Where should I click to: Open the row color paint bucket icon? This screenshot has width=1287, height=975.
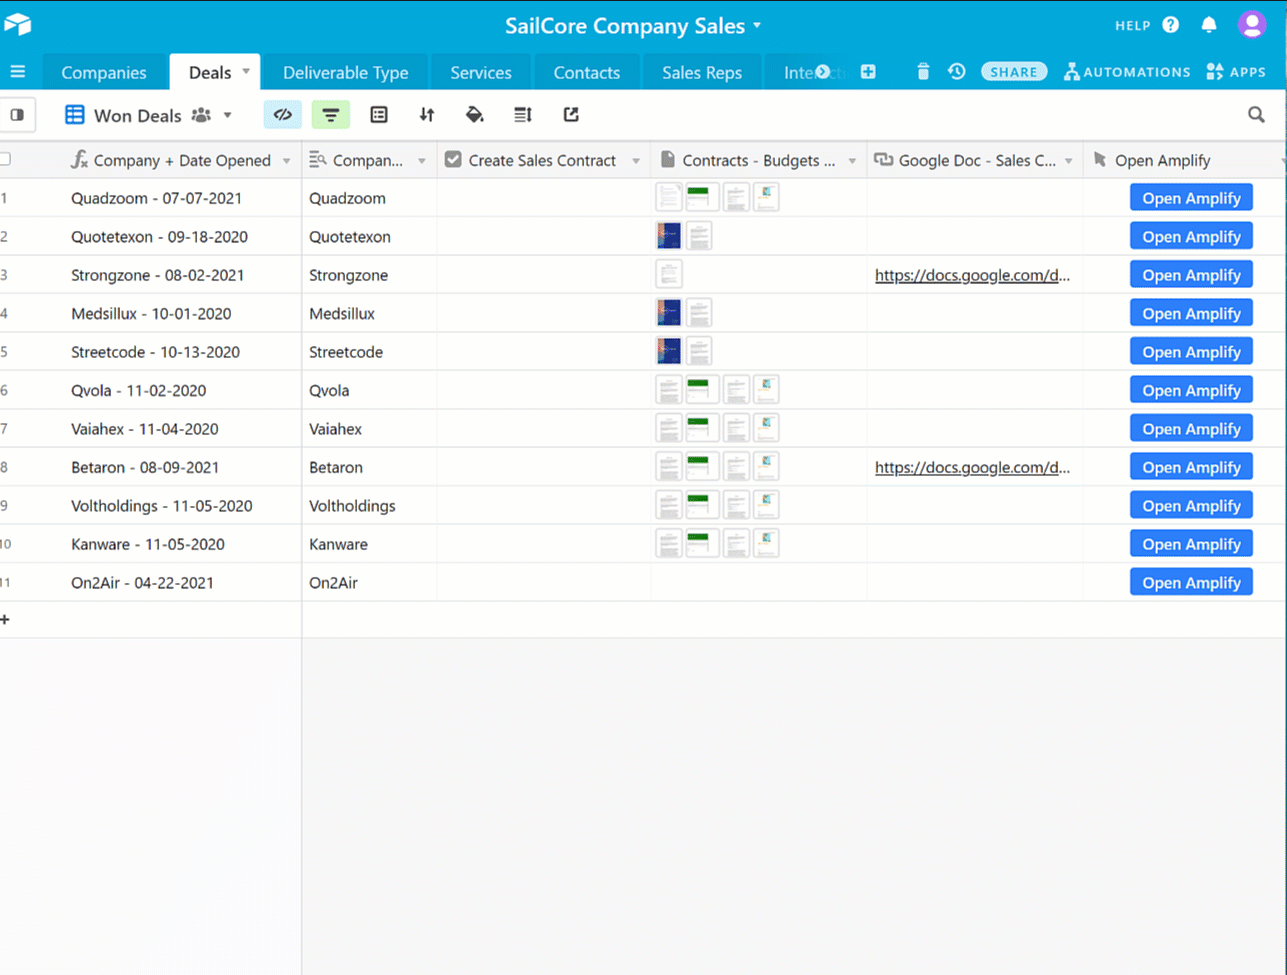(475, 115)
